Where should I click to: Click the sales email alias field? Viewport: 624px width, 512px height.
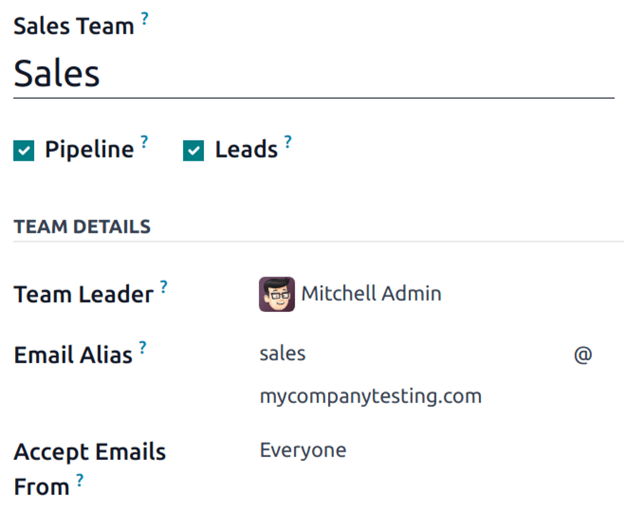click(400, 354)
